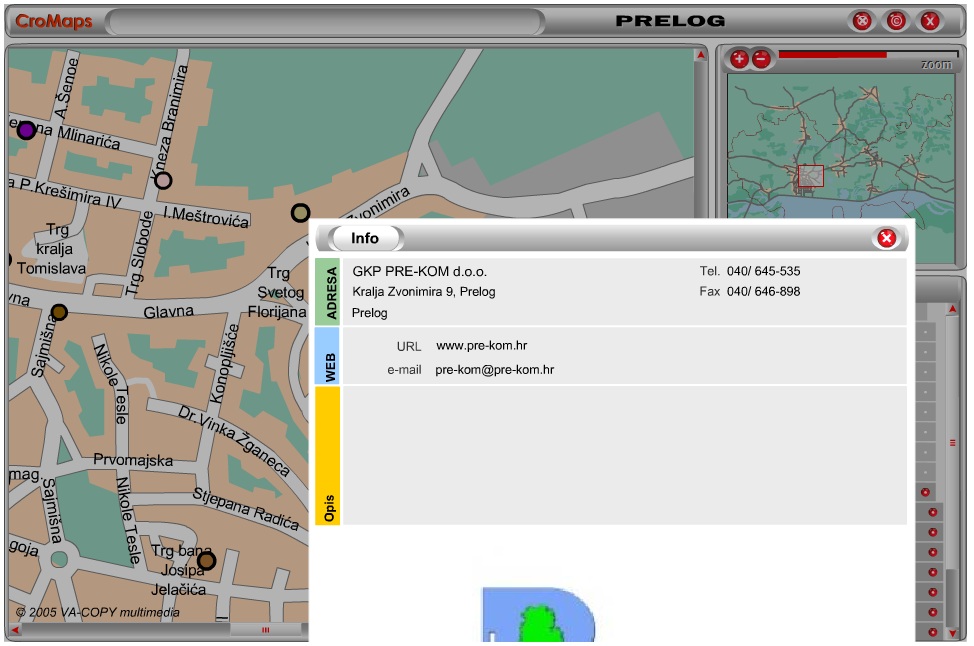
Task: Select the marker at Trg bana Jelačića
Action: pos(206,561)
